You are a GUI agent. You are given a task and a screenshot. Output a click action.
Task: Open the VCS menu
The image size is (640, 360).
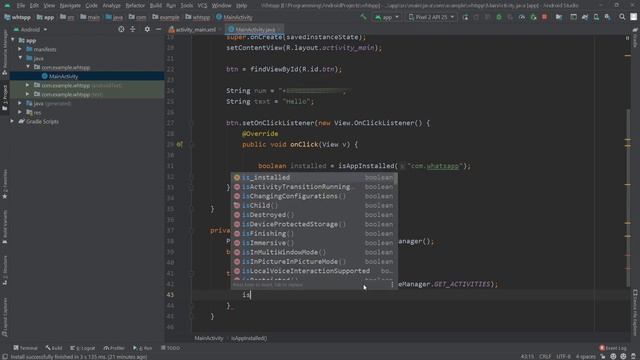pos(202,6)
